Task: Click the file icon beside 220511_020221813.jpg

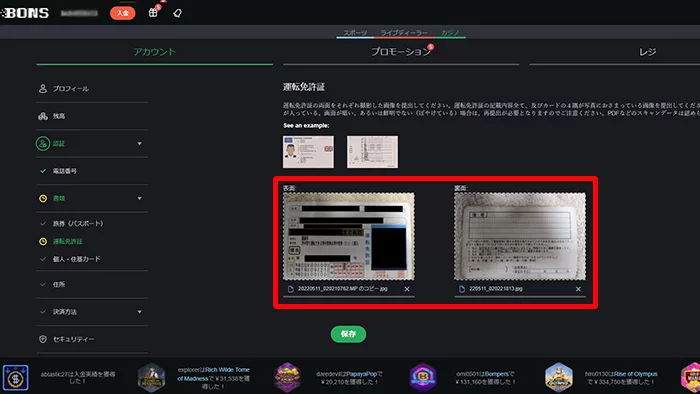Action: (462, 289)
